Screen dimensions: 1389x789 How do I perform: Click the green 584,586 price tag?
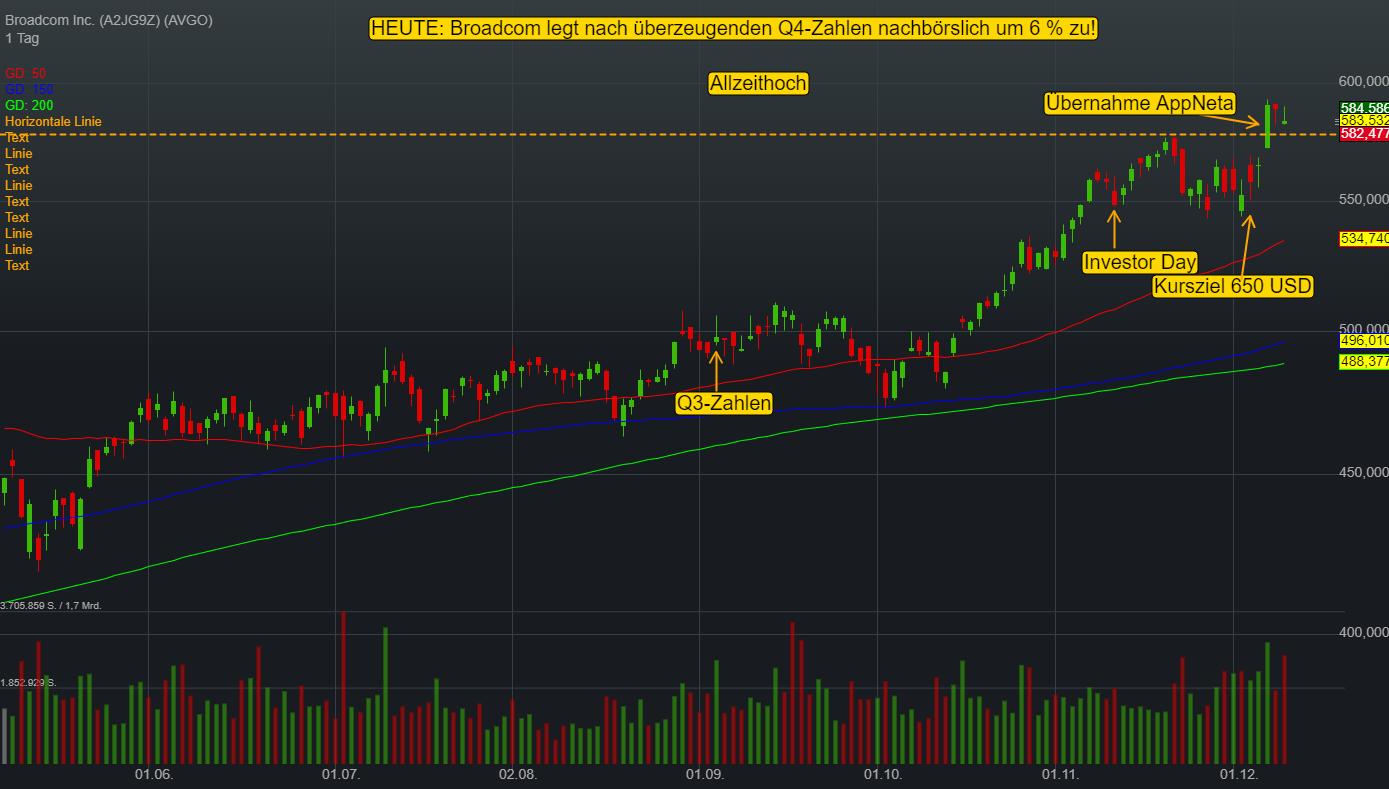tap(1364, 108)
